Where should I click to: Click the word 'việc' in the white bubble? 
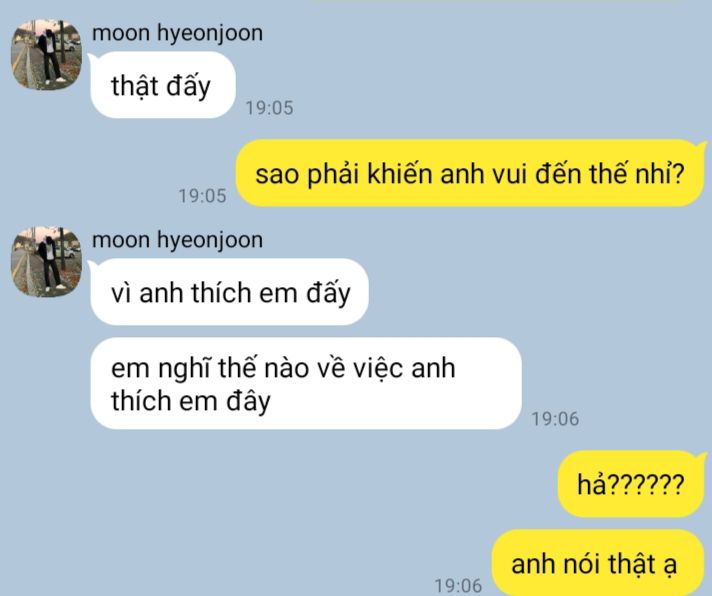click(379, 368)
